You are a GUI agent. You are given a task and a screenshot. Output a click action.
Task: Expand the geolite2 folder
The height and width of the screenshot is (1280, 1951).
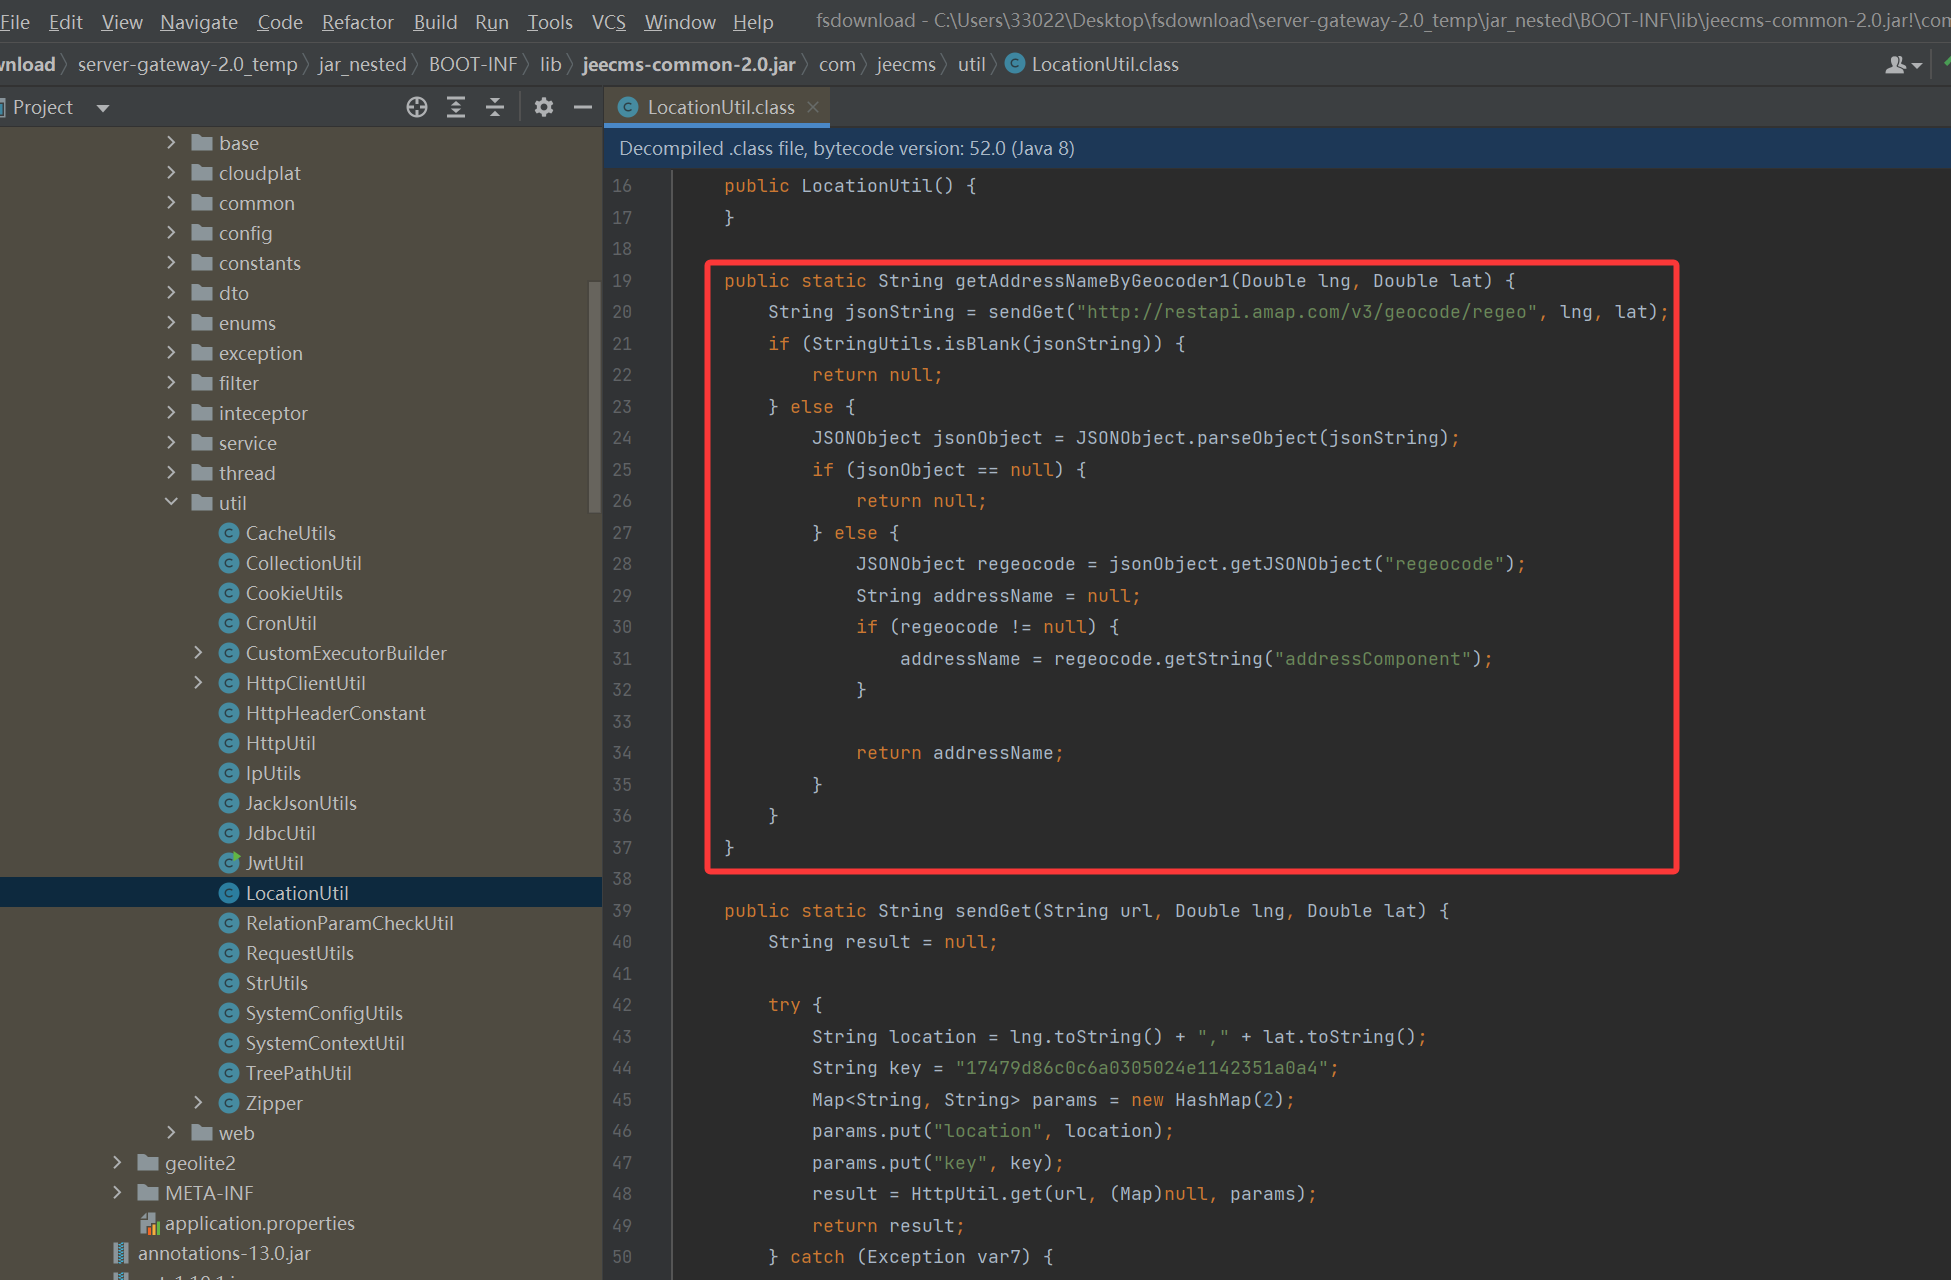(117, 1162)
